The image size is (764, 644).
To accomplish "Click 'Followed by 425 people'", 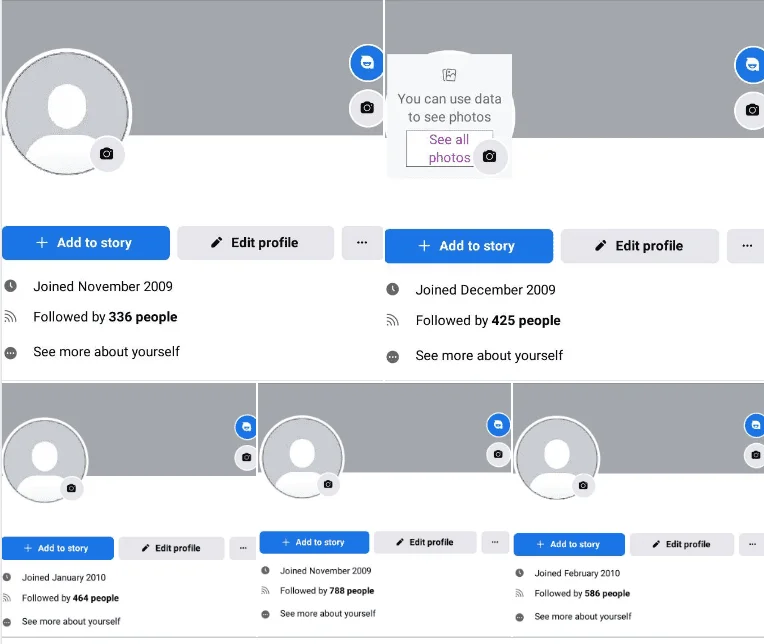I will tap(488, 321).
